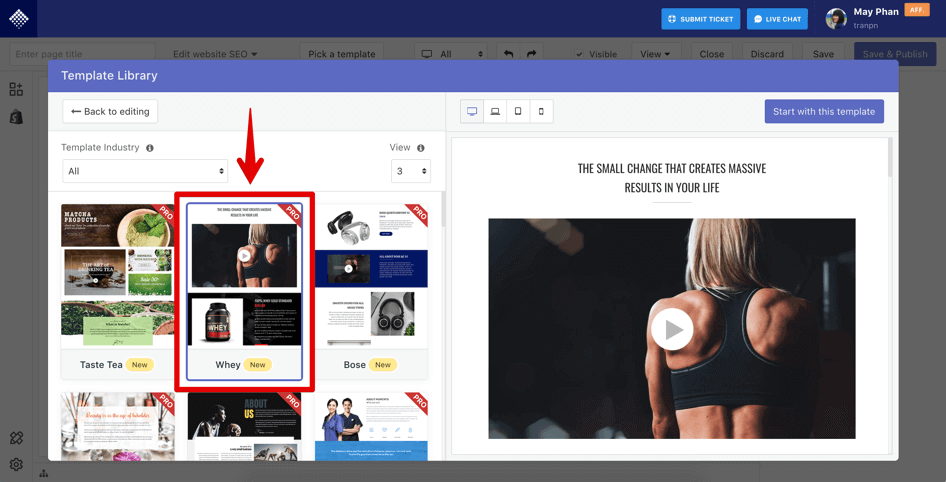Screen dimensions: 946x482
Task: Expand the View menu in toolbar
Action: click(655, 54)
